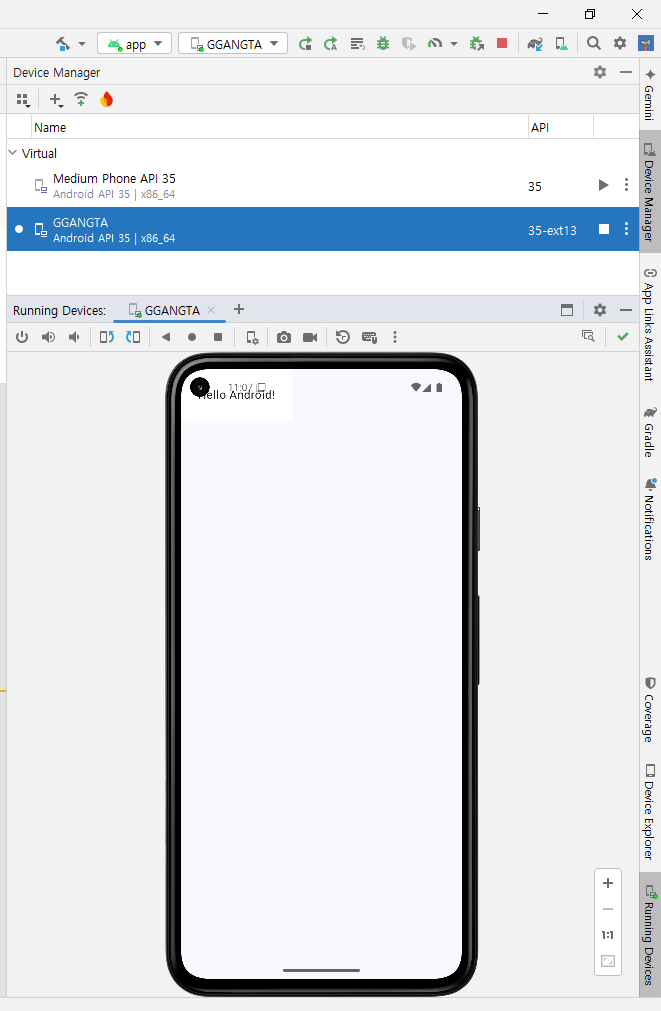Click the Profile app gauge icon
661x1011 pixels.
click(x=435, y=44)
